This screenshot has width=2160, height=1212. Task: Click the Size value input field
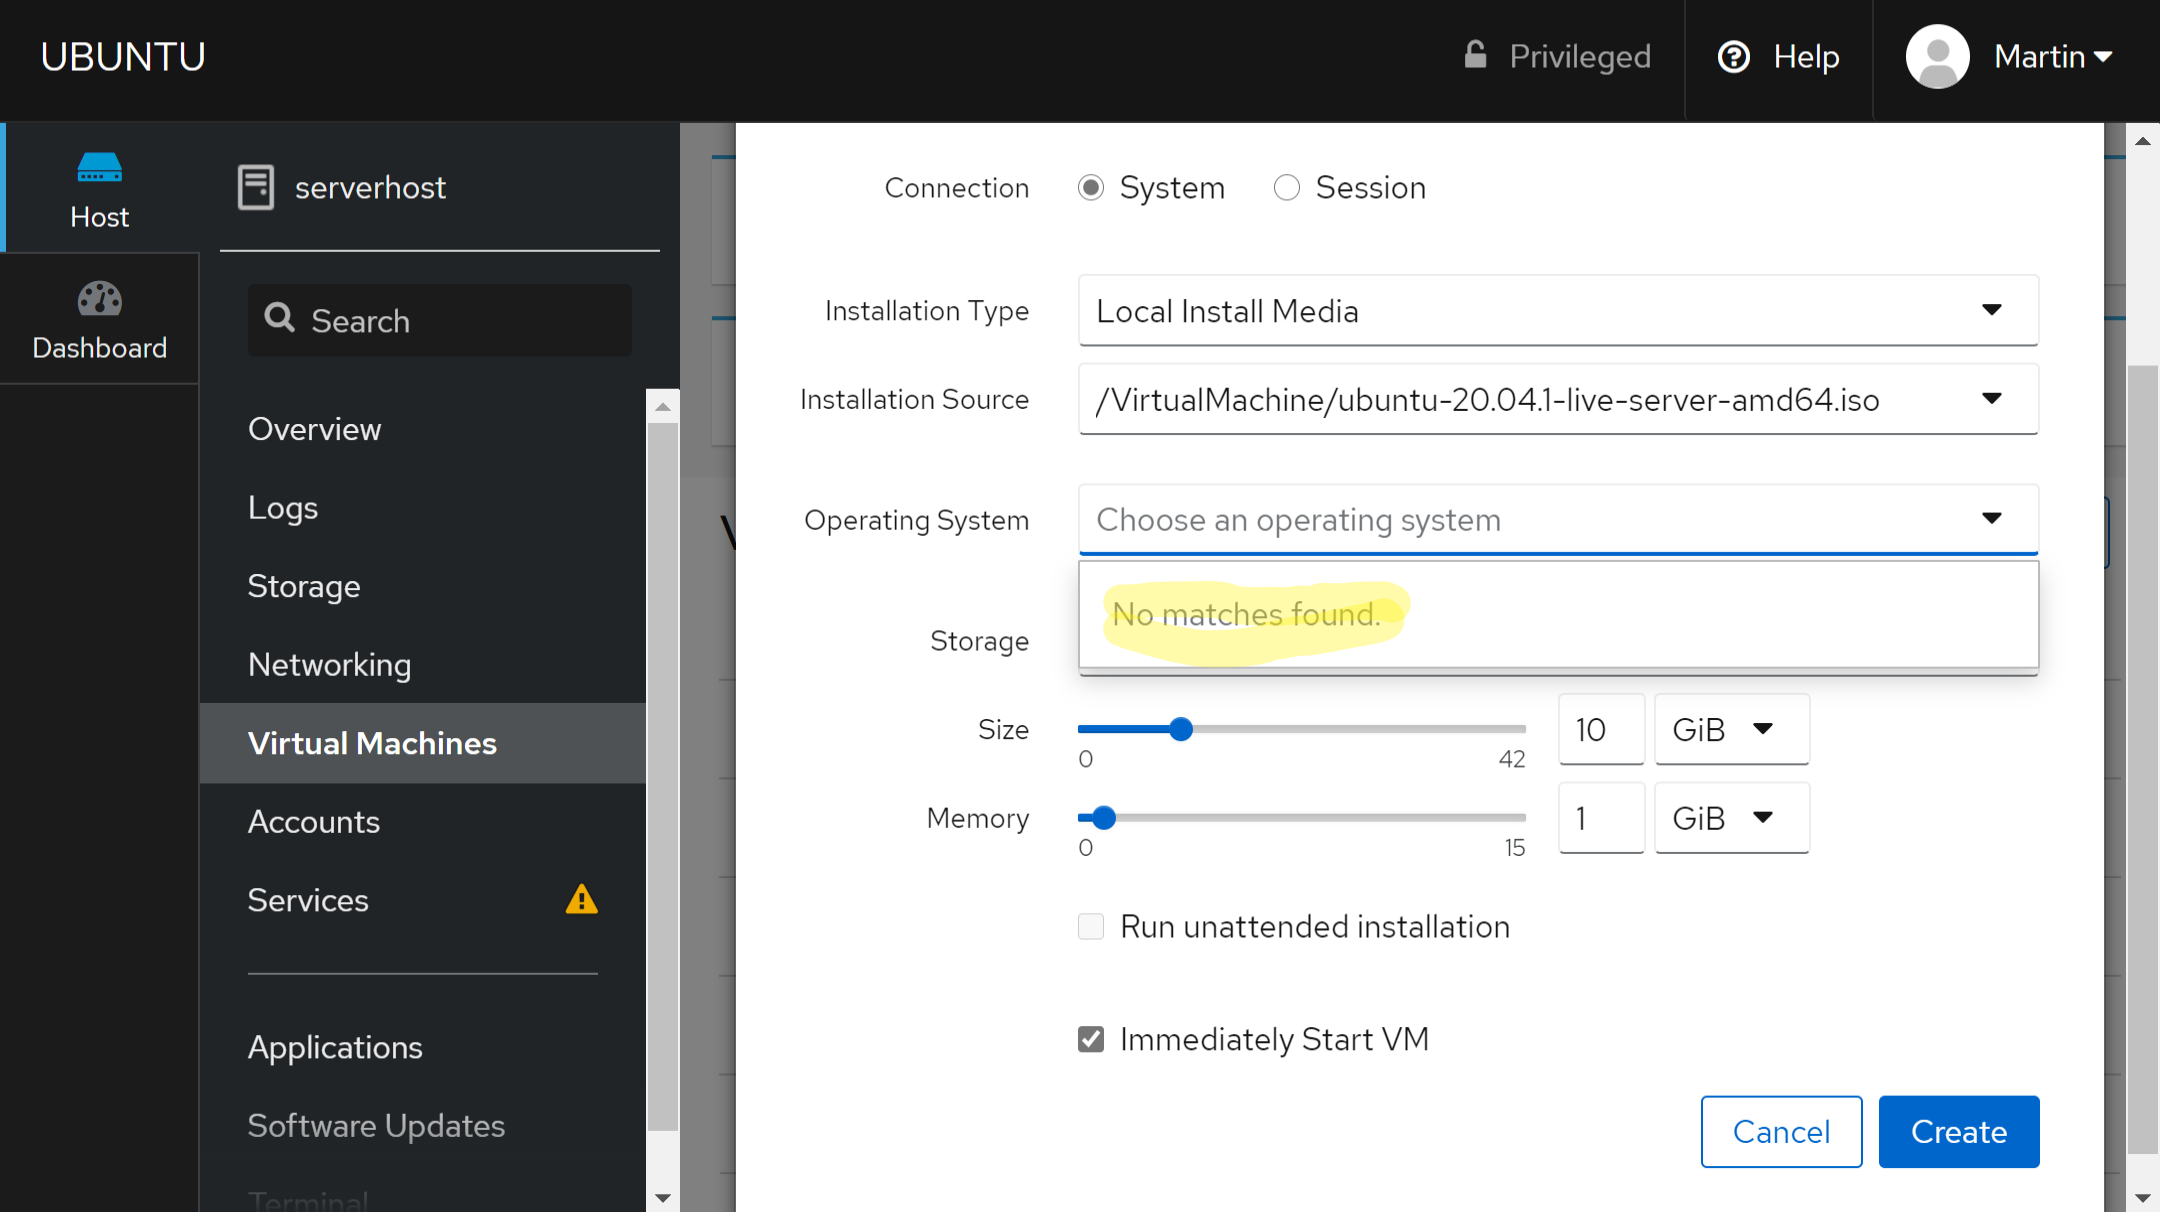[1600, 729]
